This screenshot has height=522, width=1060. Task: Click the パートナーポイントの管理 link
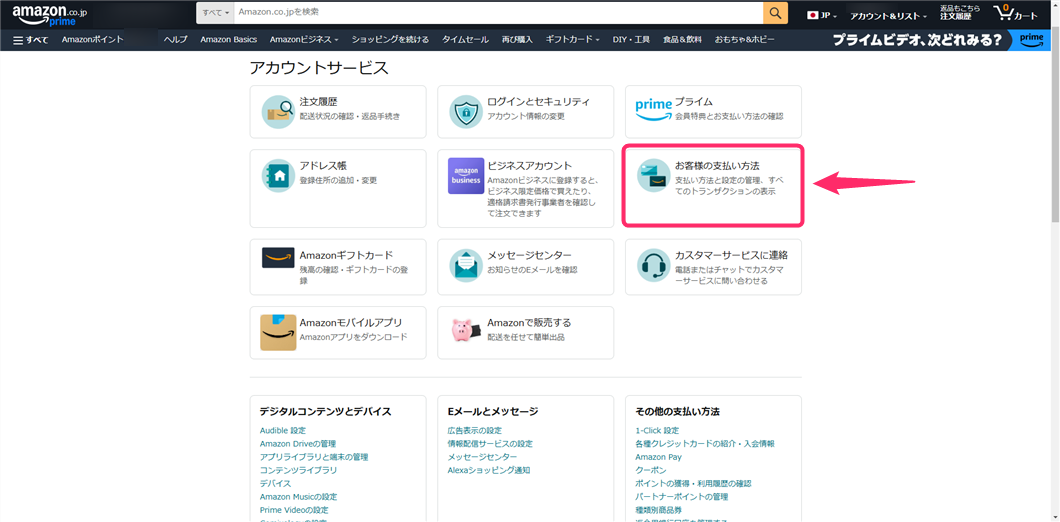click(x=681, y=497)
